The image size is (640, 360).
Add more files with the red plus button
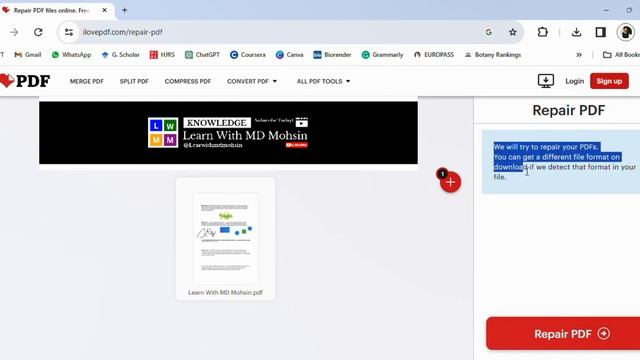pyautogui.click(x=450, y=182)
